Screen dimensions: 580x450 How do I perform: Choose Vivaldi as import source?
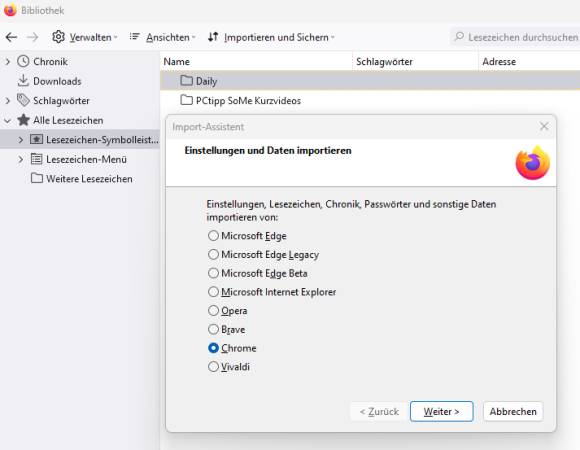point(213,367)
